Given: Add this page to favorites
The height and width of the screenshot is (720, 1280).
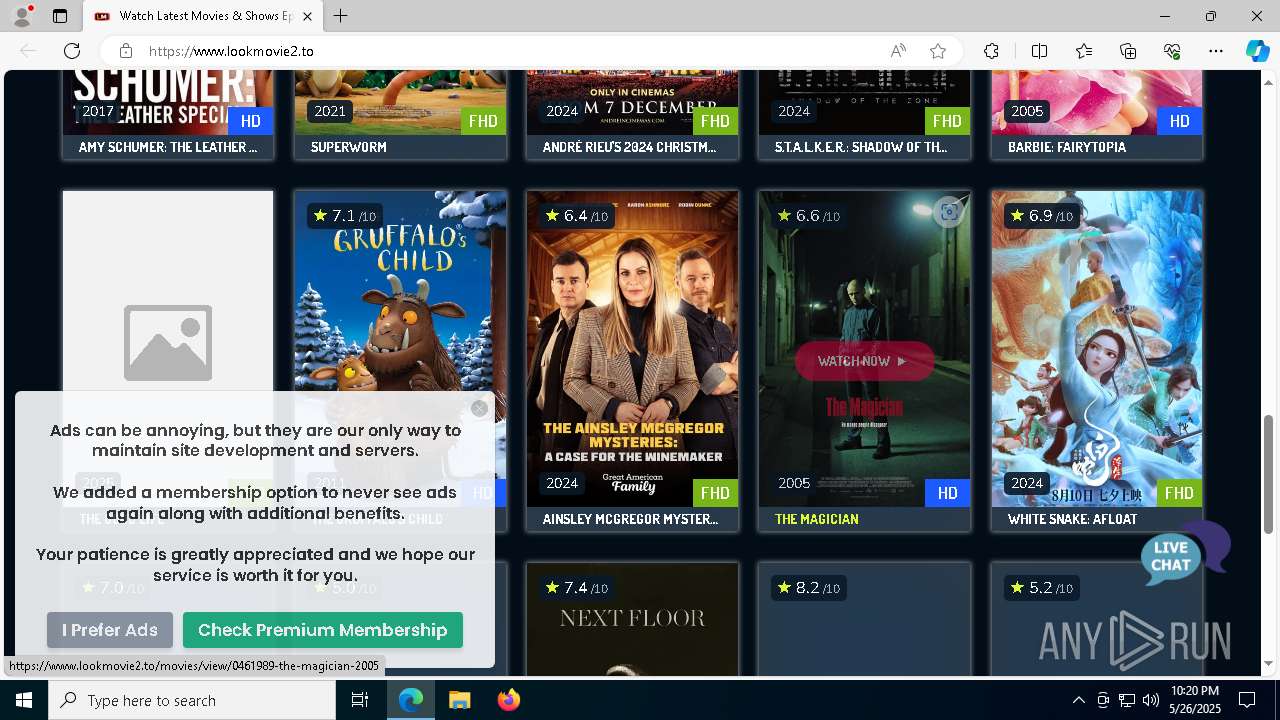Looking at the screenshot, I should (938, 51).
